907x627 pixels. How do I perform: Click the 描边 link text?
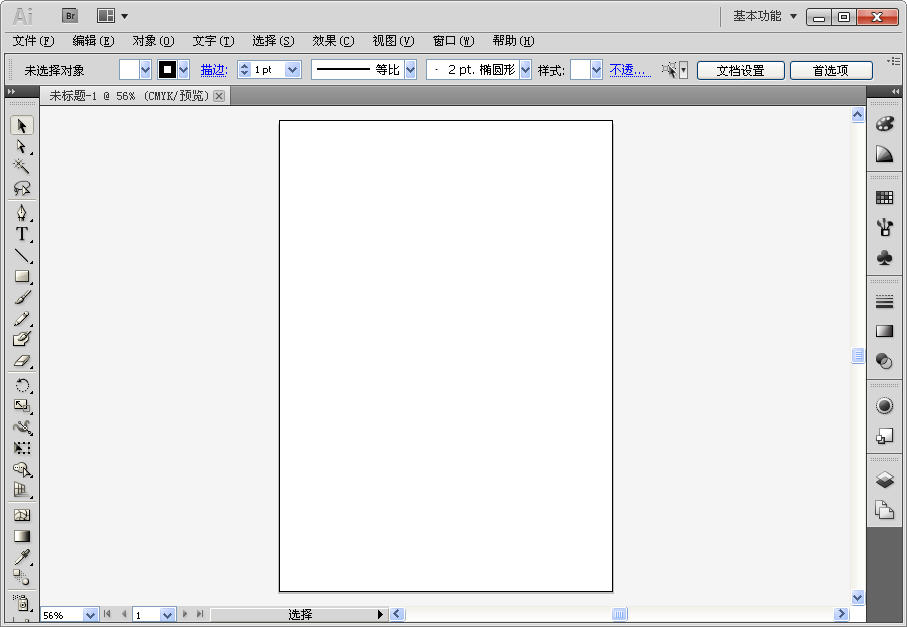point(213,70)
